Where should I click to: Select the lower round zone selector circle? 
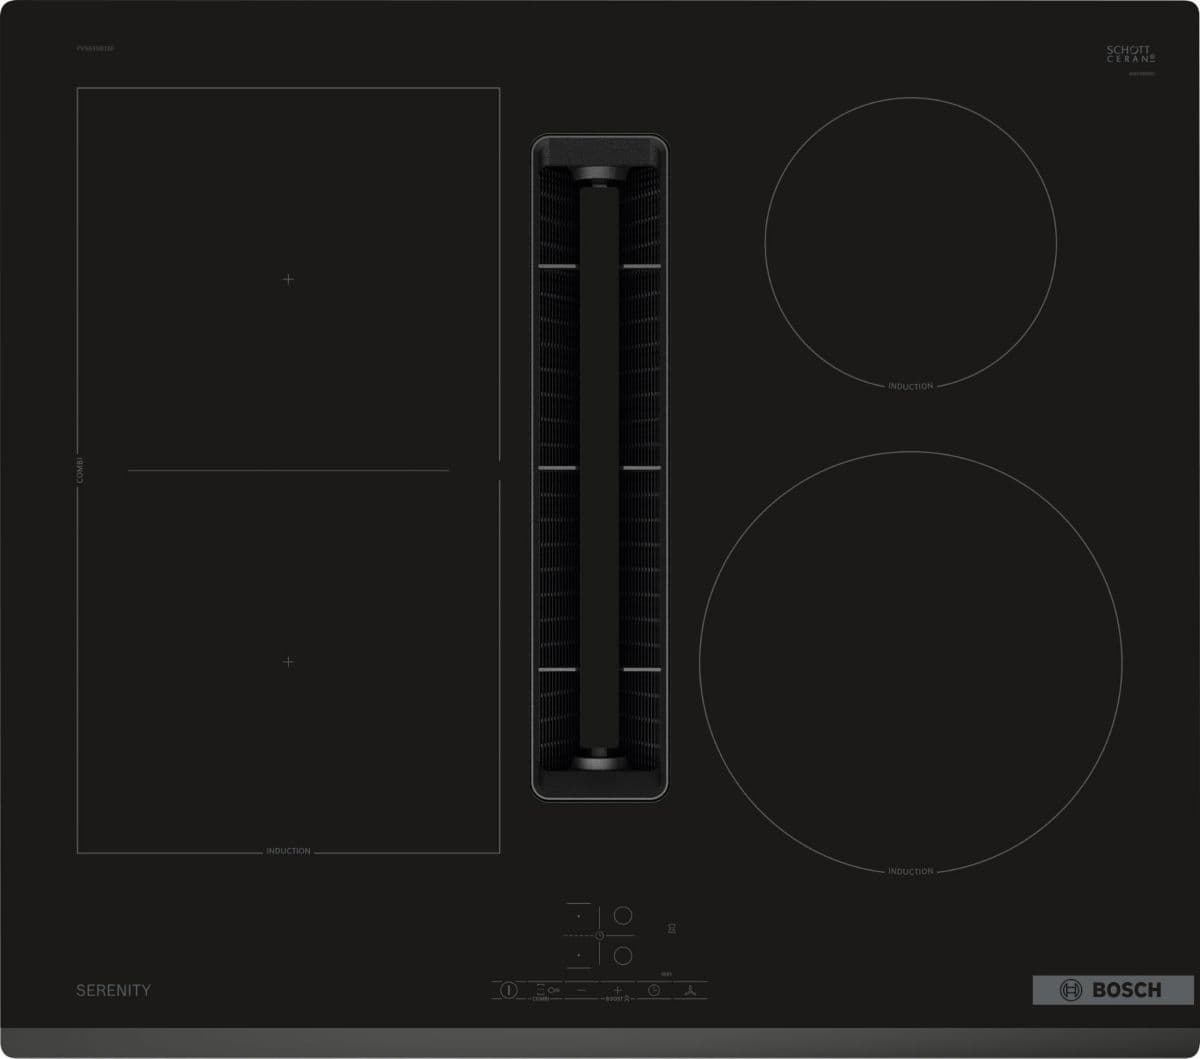coord(623,955)
